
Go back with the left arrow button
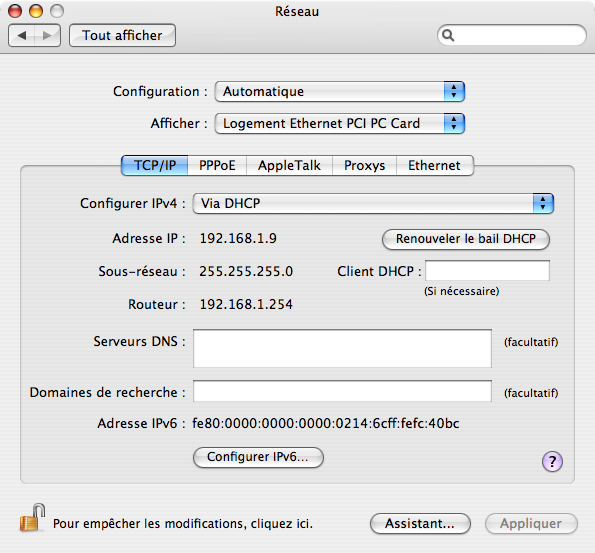[22, 36]
